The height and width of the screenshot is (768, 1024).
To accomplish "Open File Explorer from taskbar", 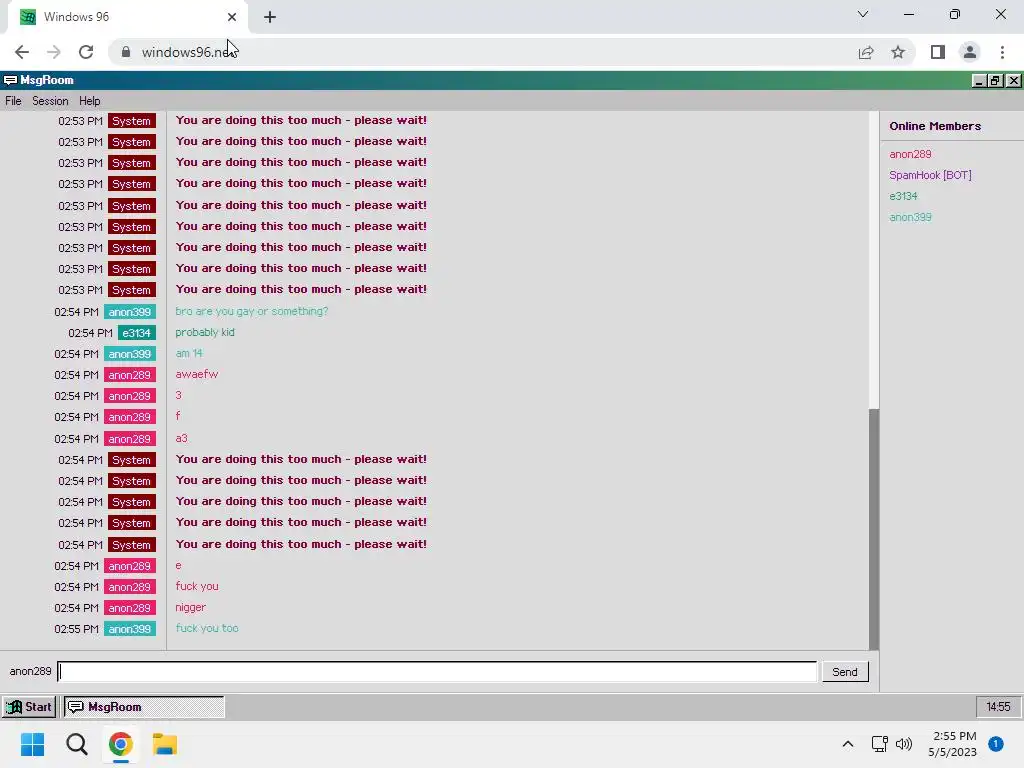I will [165, 744].
